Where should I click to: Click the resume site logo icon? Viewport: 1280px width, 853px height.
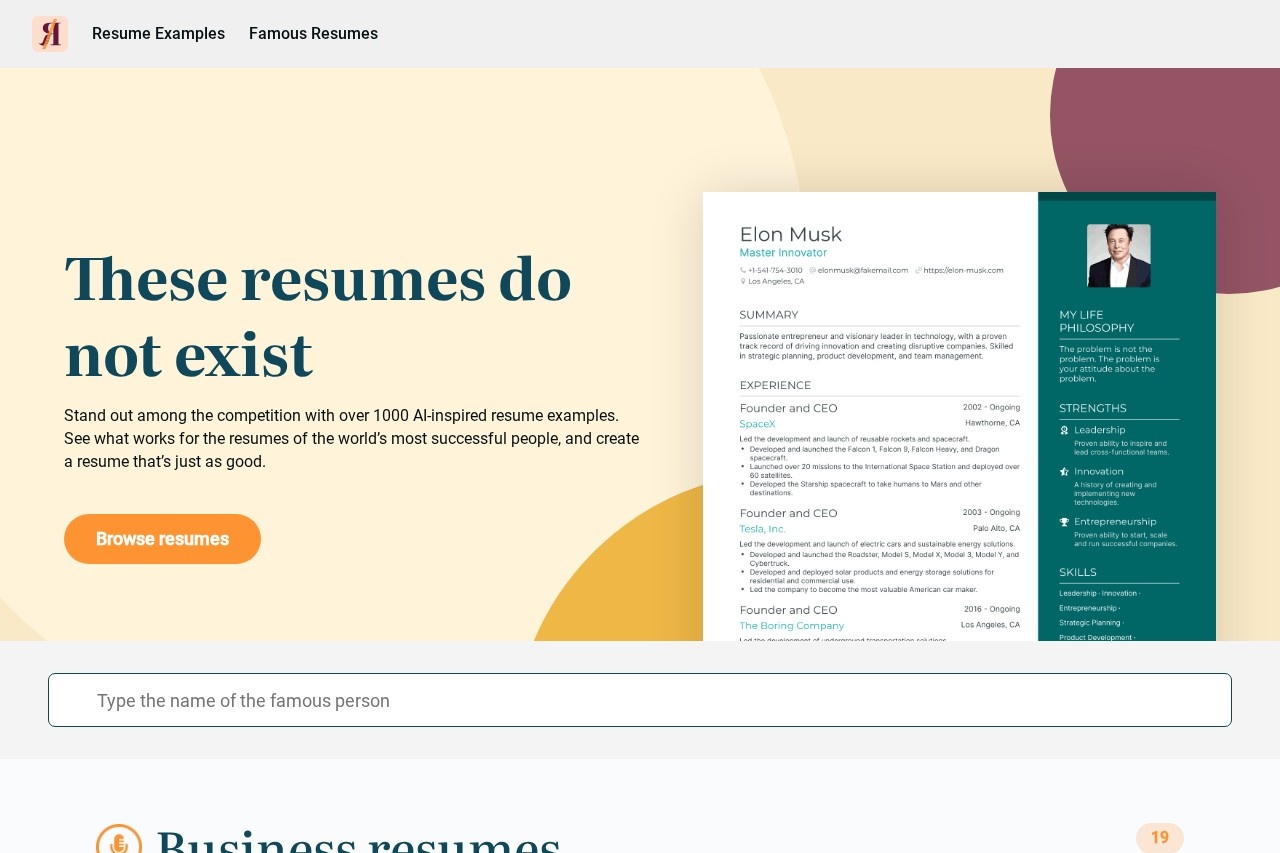click(50, 33)
